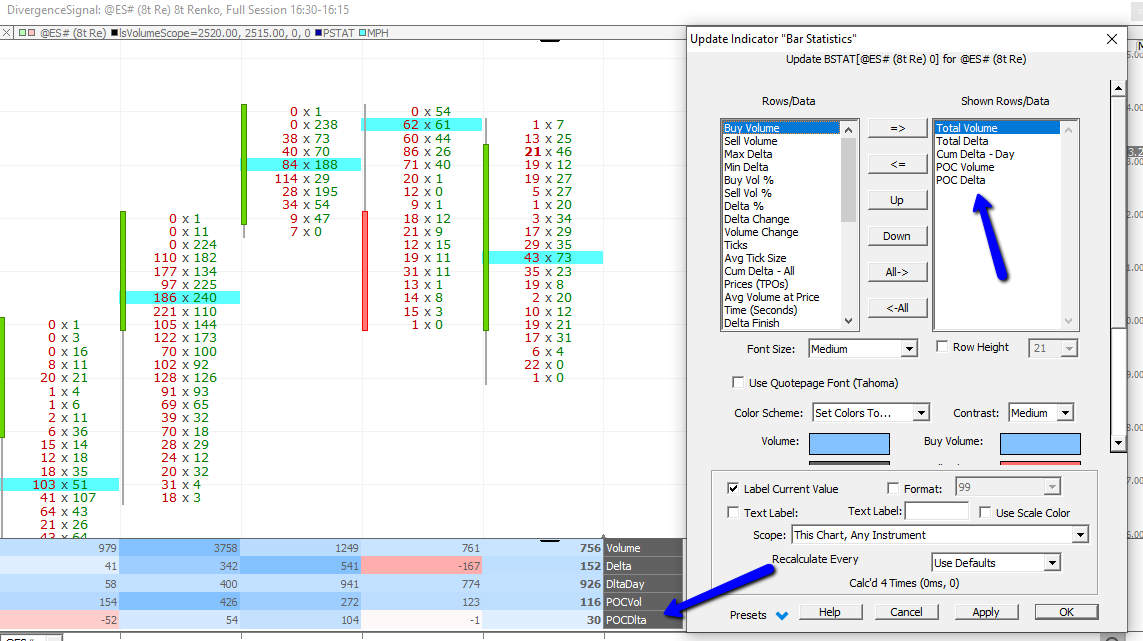Click the blue PSTAT legend square
Screen dimensions: 1143x641
[318, 33]
